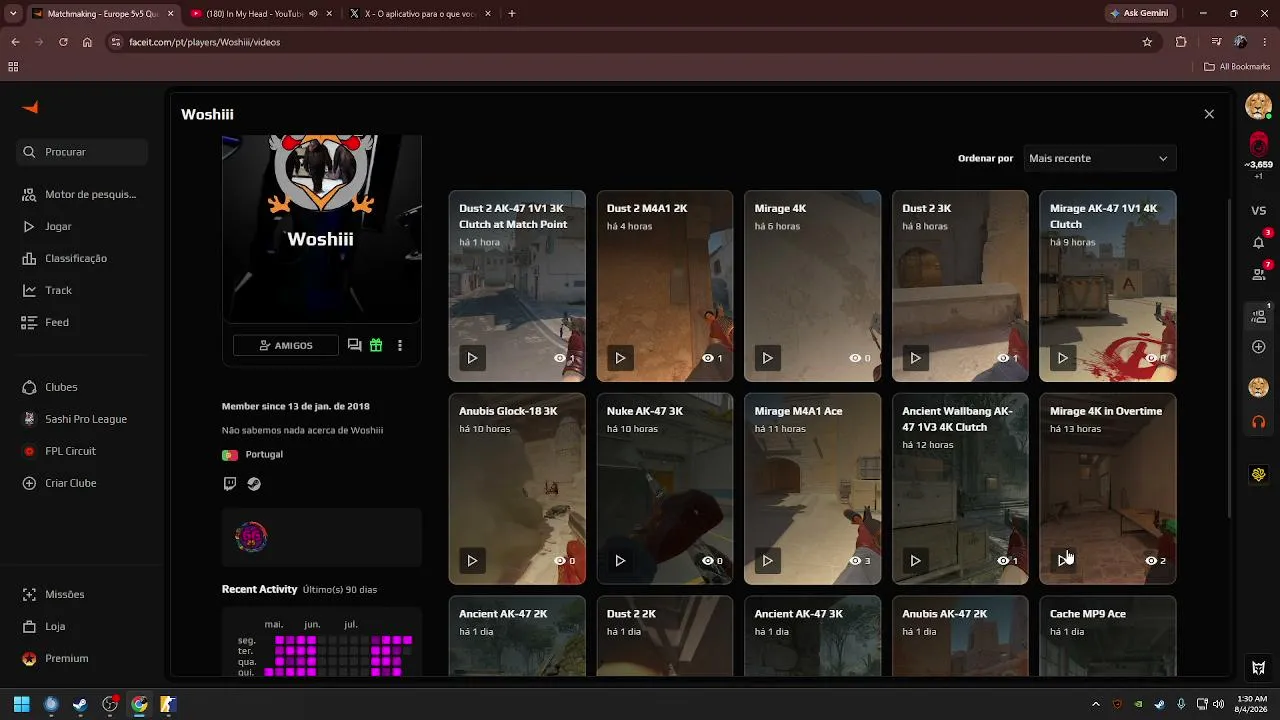Expand the Mais recente sort dropdown

point(1098,158)
